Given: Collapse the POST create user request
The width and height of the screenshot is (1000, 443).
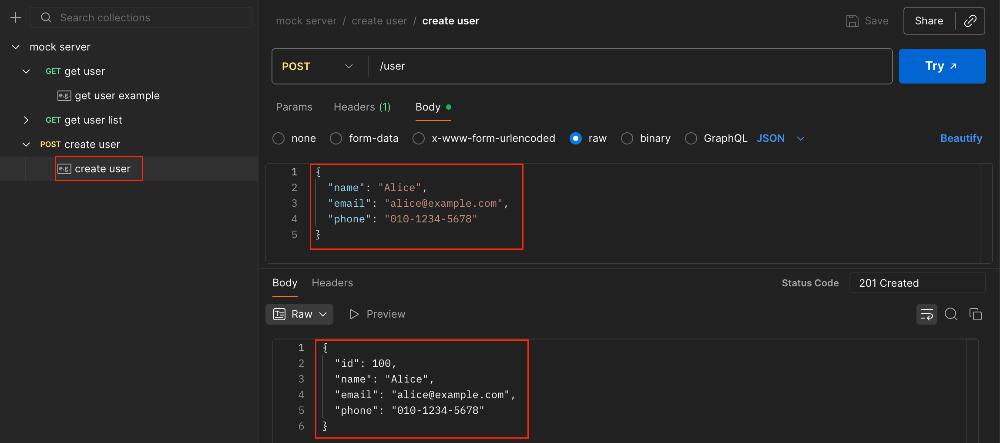Looking at the screenshot, I should pyautogui.click(x=26, y=144).
